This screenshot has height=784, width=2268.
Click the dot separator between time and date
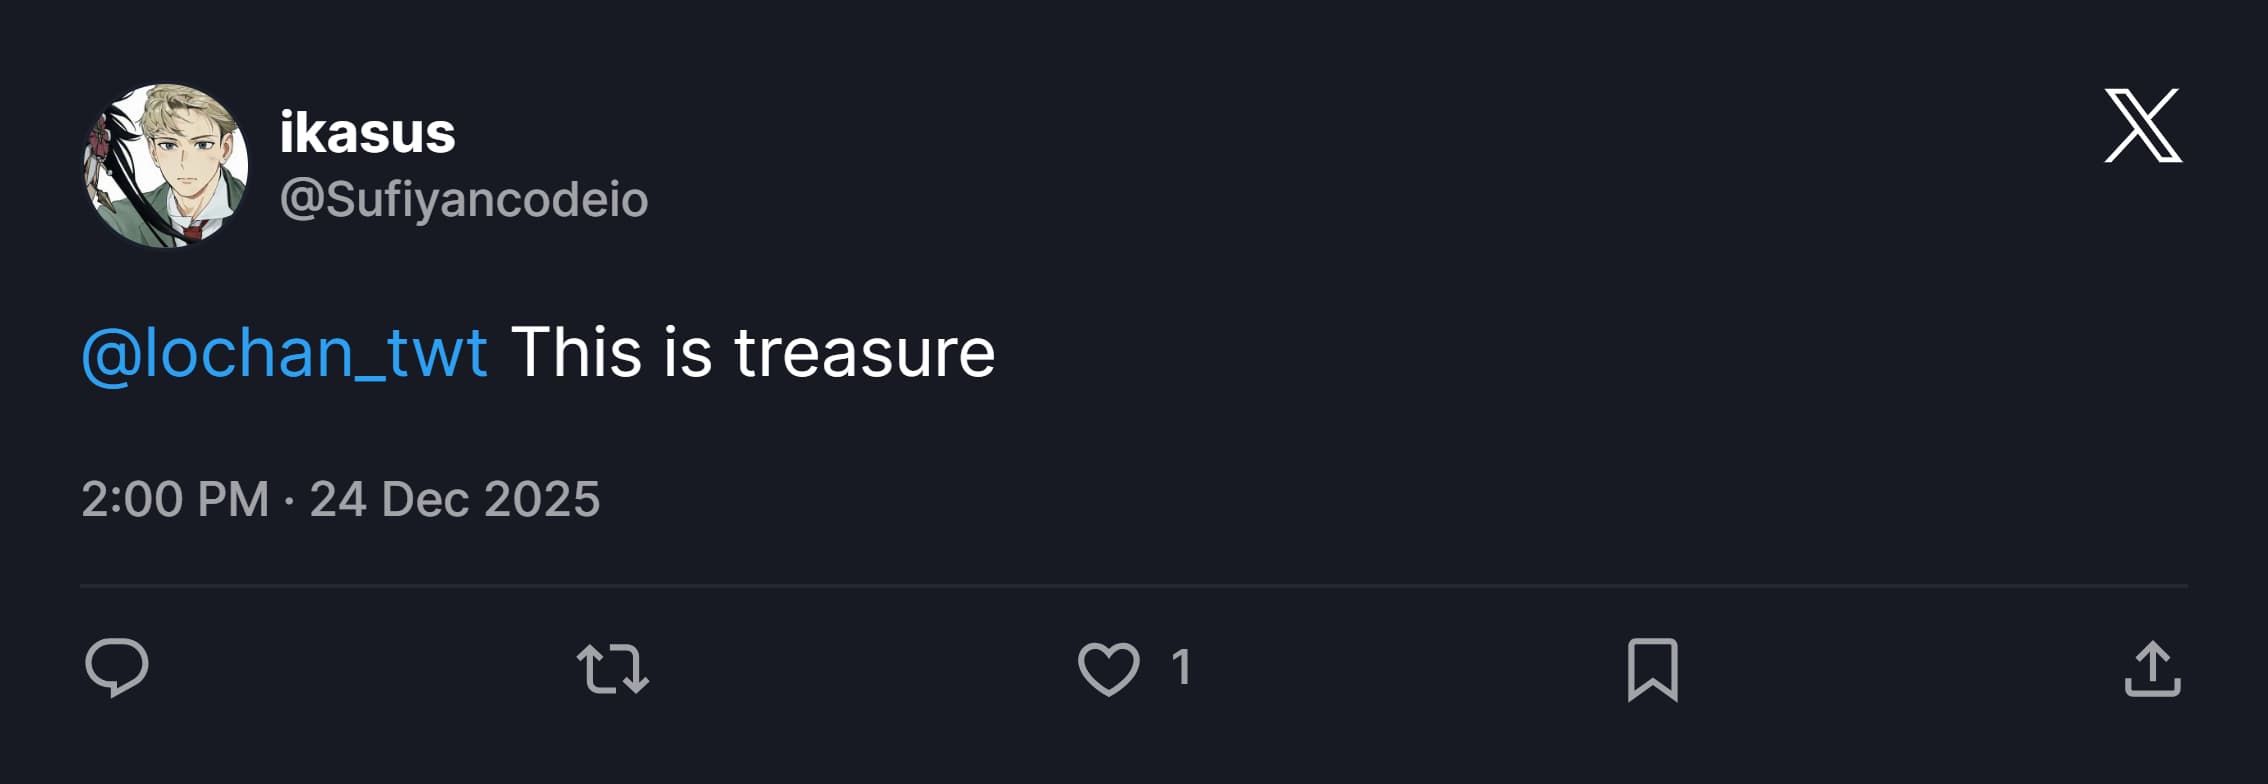pyautogui.click(x=289, y=500)
